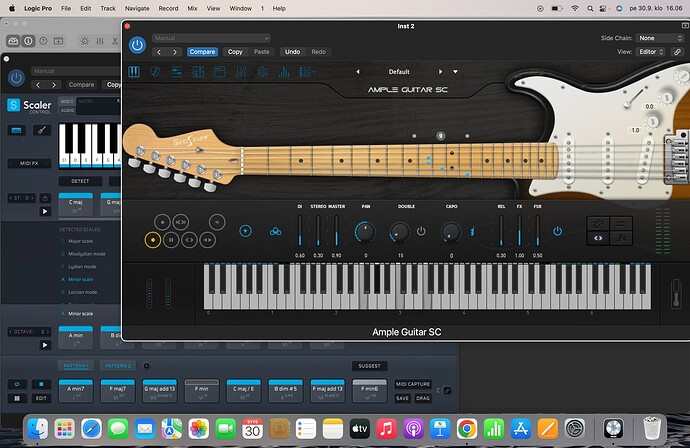
Task: Toggle the orange-ringed articulation lock button
Action: 153,240
